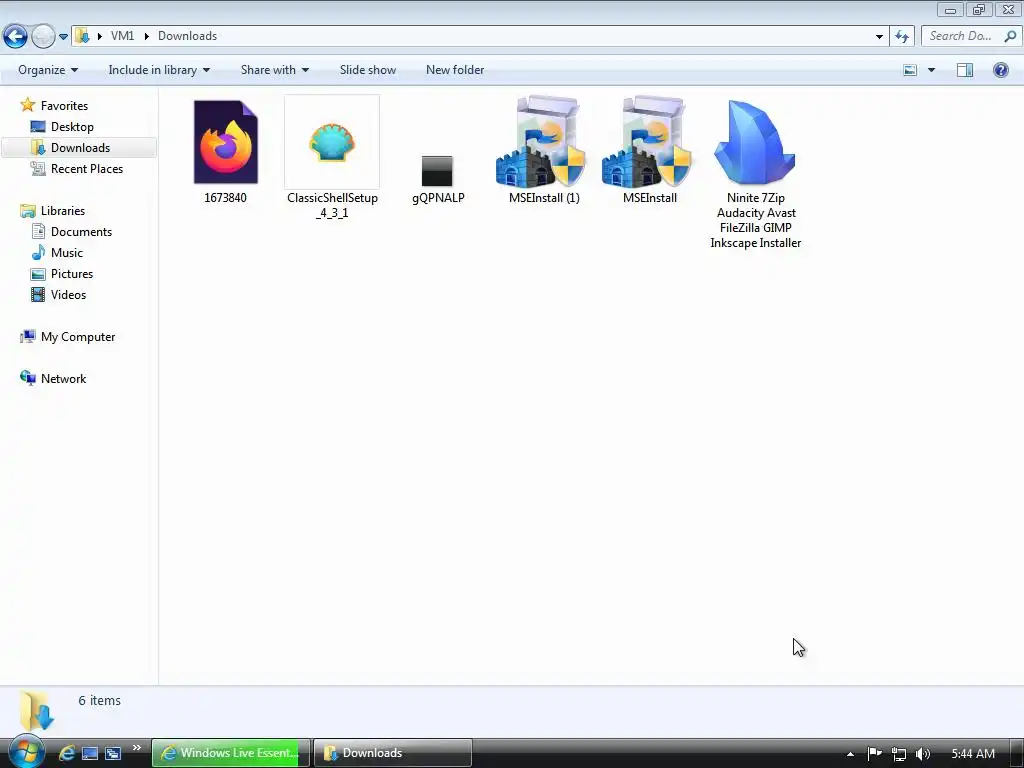
Task: Select the ClassicShellSetup_4_3_1 installer icon
Action: point(332,142)
